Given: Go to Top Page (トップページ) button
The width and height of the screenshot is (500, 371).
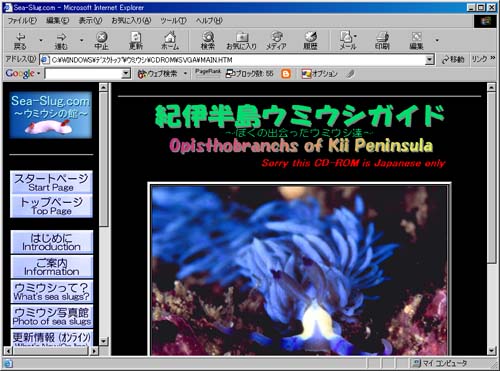Looking at the screenshot, I should coord(51,206).
